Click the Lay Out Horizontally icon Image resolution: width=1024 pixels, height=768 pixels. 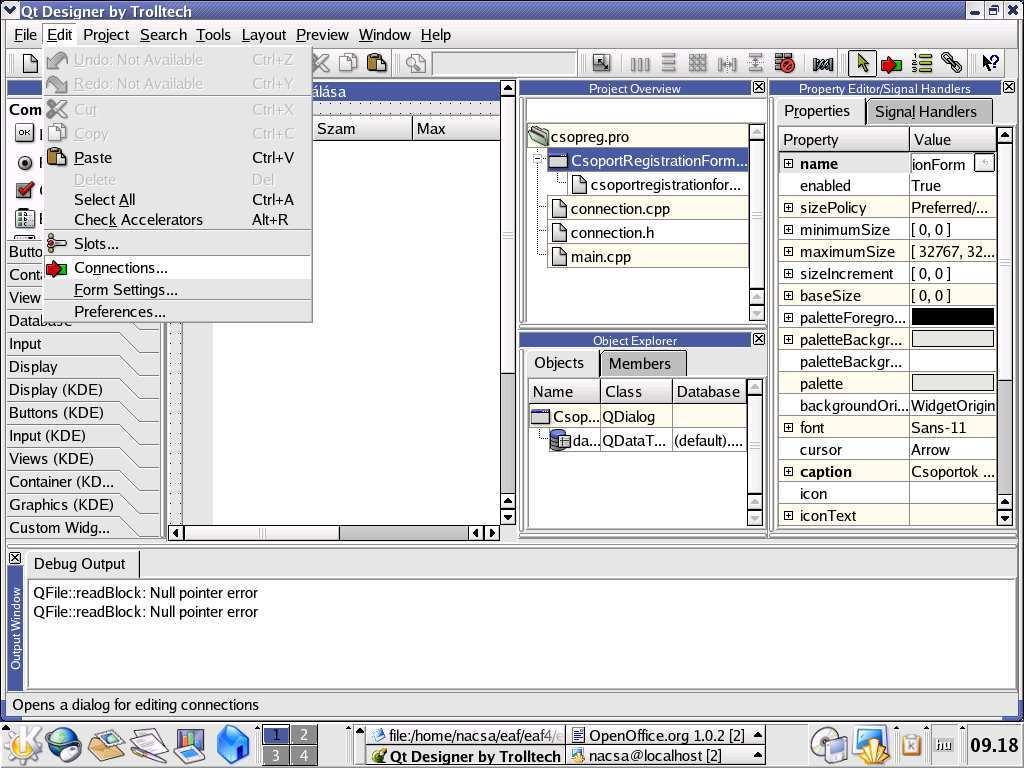click(x=639, y=63)
